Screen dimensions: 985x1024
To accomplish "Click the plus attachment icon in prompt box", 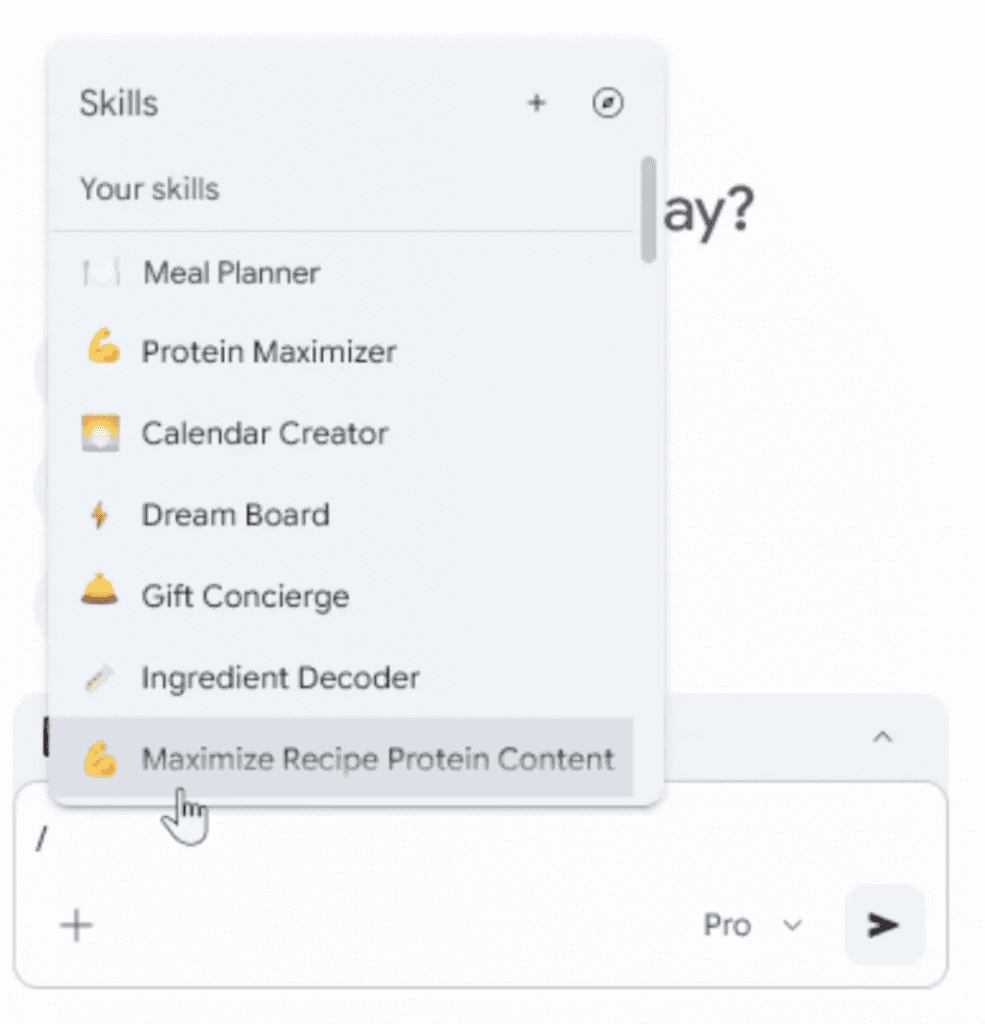I will [76, 925].
